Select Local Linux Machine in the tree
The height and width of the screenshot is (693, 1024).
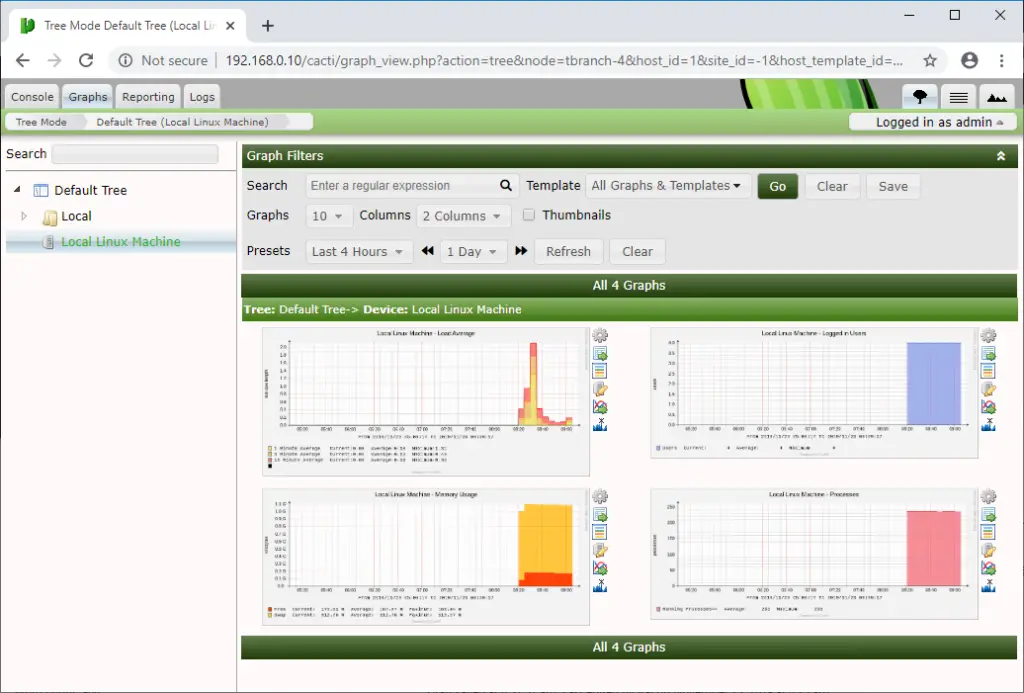point(118,241)
